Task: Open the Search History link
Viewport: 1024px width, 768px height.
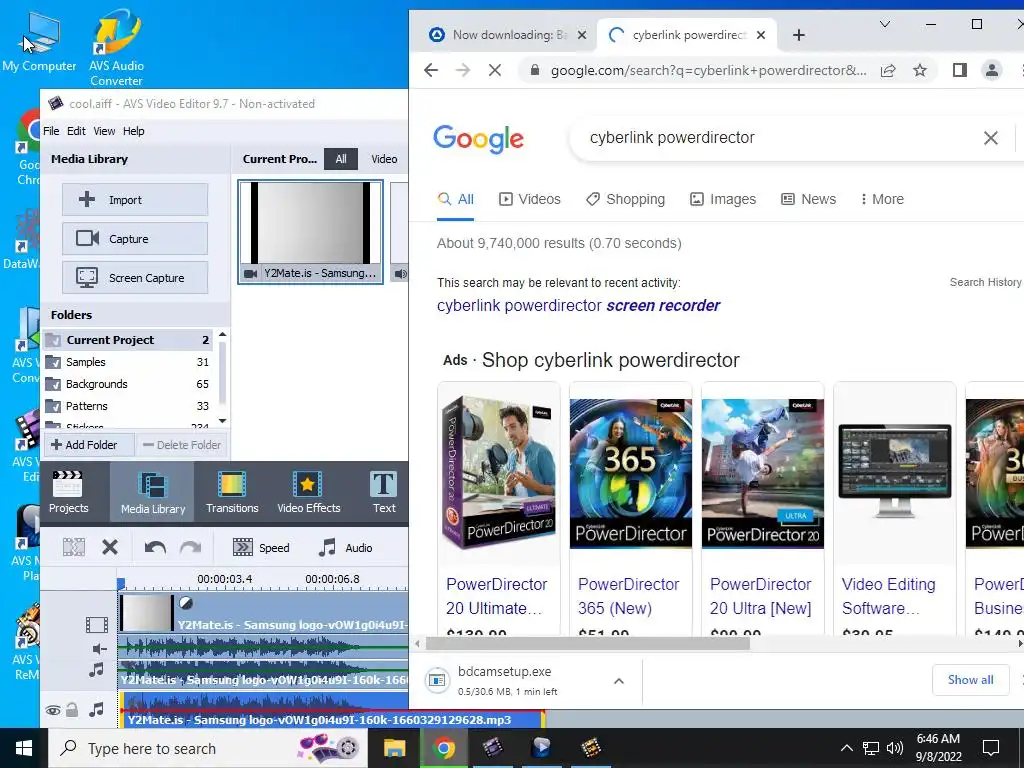Action: [985, 282]
